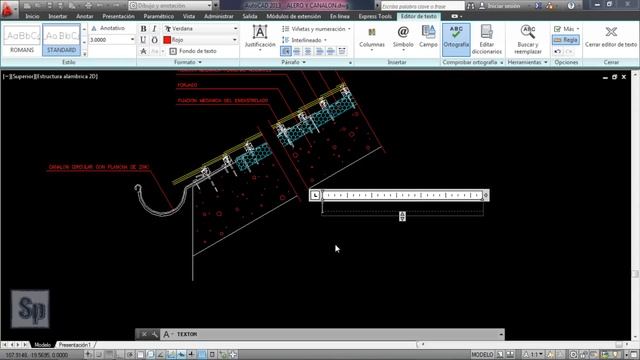
Task: Open the Rojo text color dropdown
Action: (x=235, y=40)
